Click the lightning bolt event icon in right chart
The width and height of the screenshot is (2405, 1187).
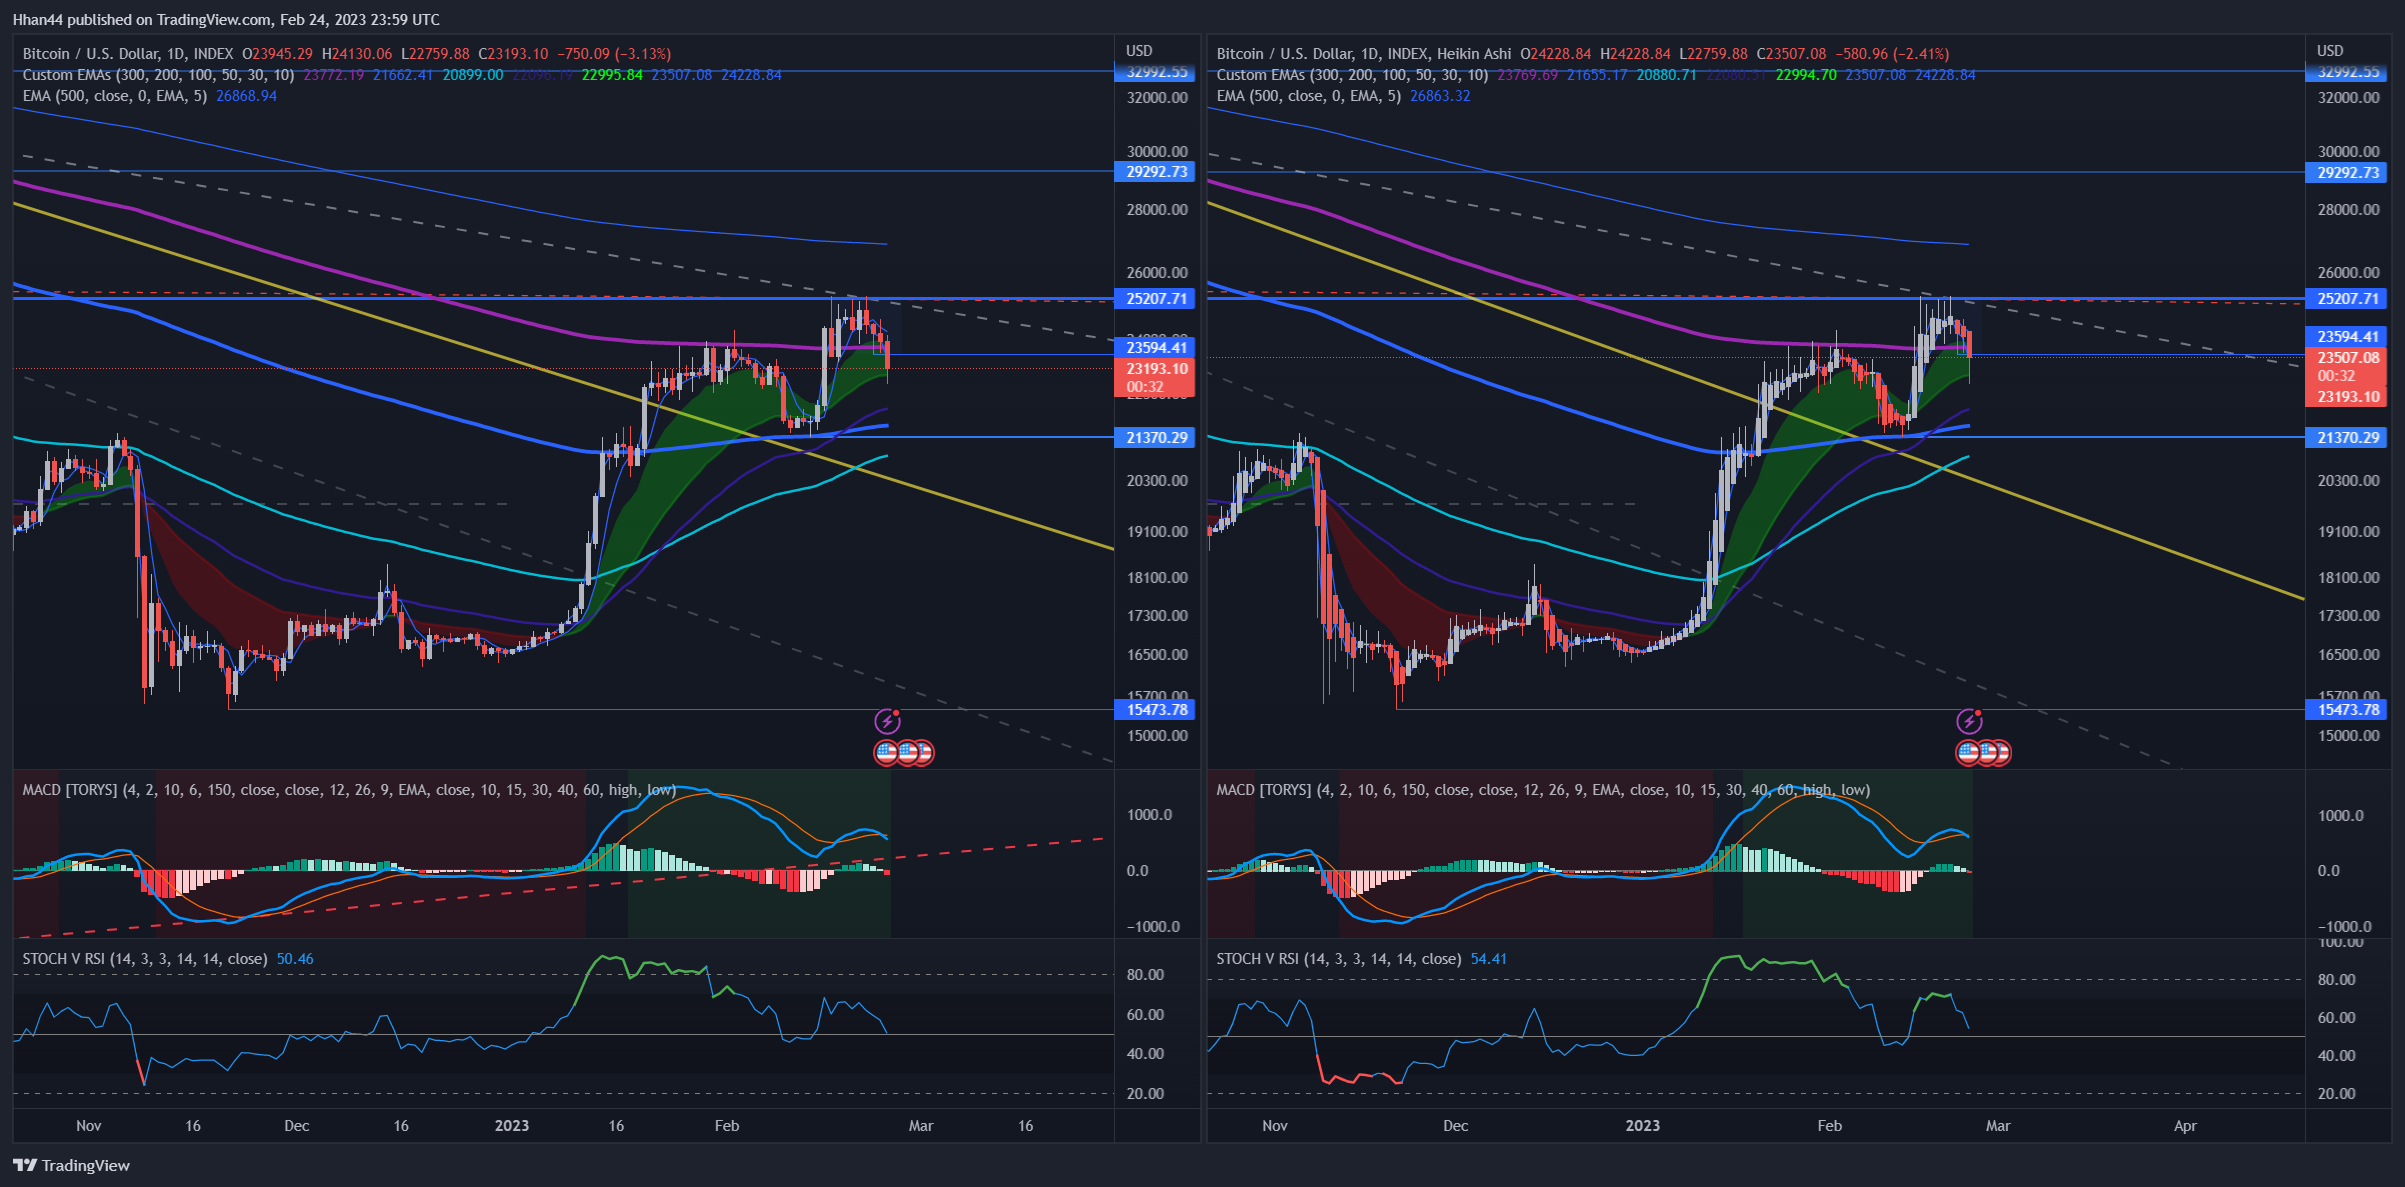click(x=1969, y=721)
